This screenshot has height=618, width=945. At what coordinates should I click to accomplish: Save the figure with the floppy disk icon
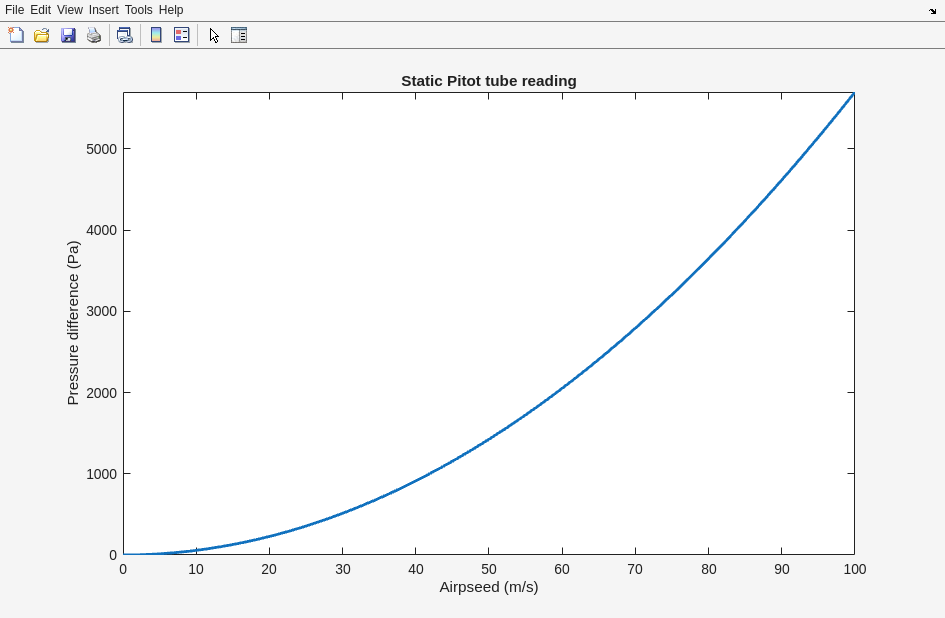coord(68,35)
